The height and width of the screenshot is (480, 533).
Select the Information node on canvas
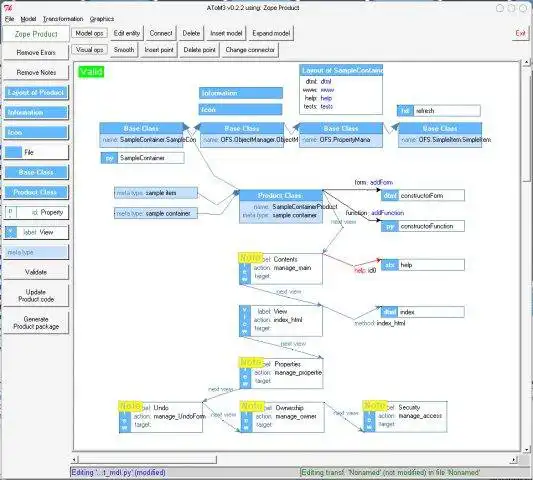(241, 93)
